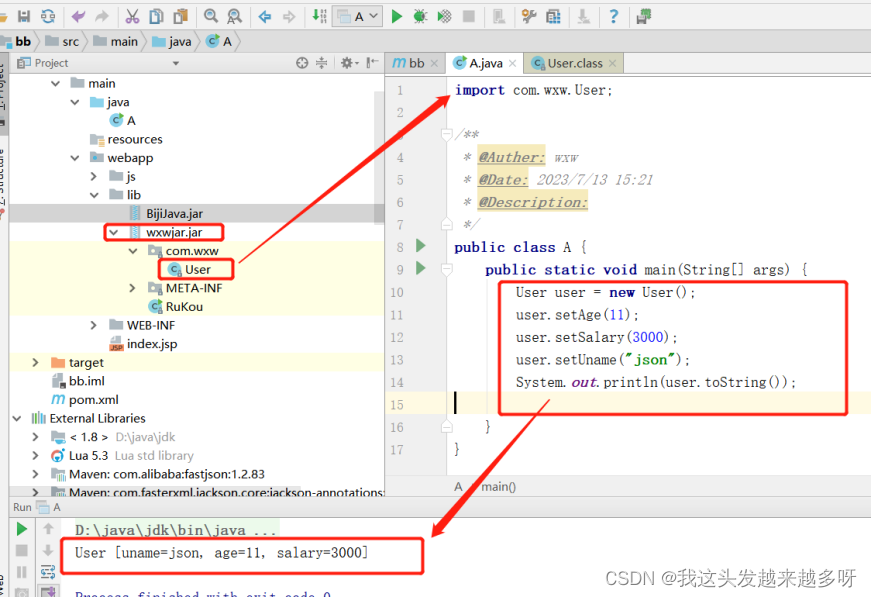The width and height of the screenshot is (872, 597).
Task: Click the run gutter icon beside class A
Action: click(x=421, y=246)
